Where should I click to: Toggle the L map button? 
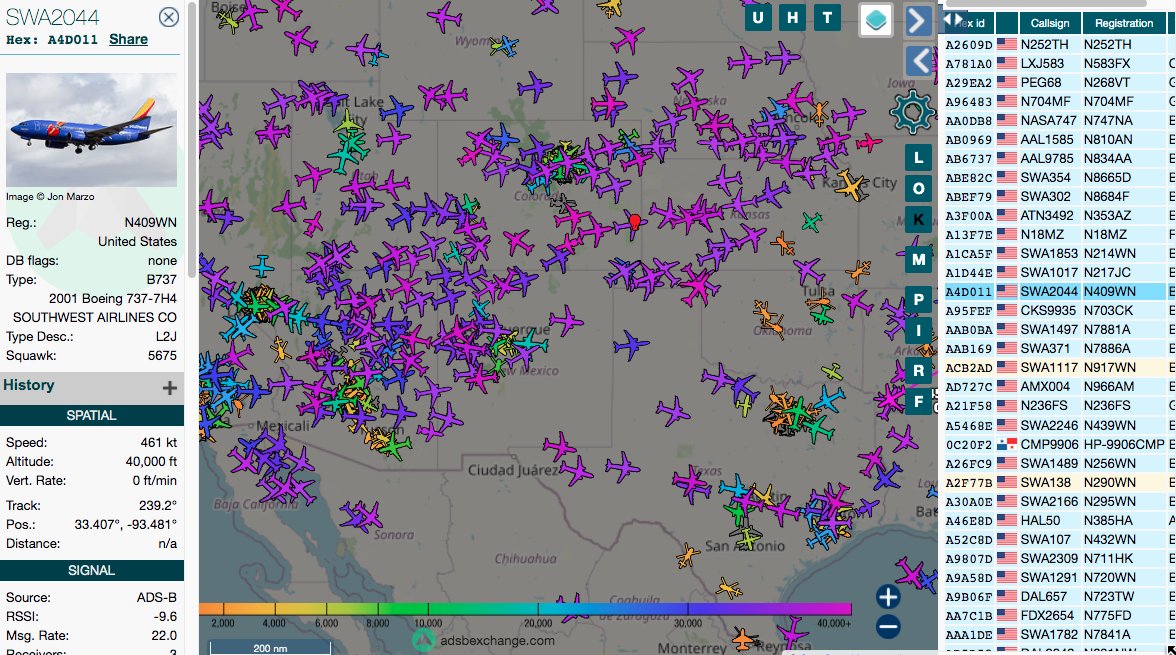point(919,158)
